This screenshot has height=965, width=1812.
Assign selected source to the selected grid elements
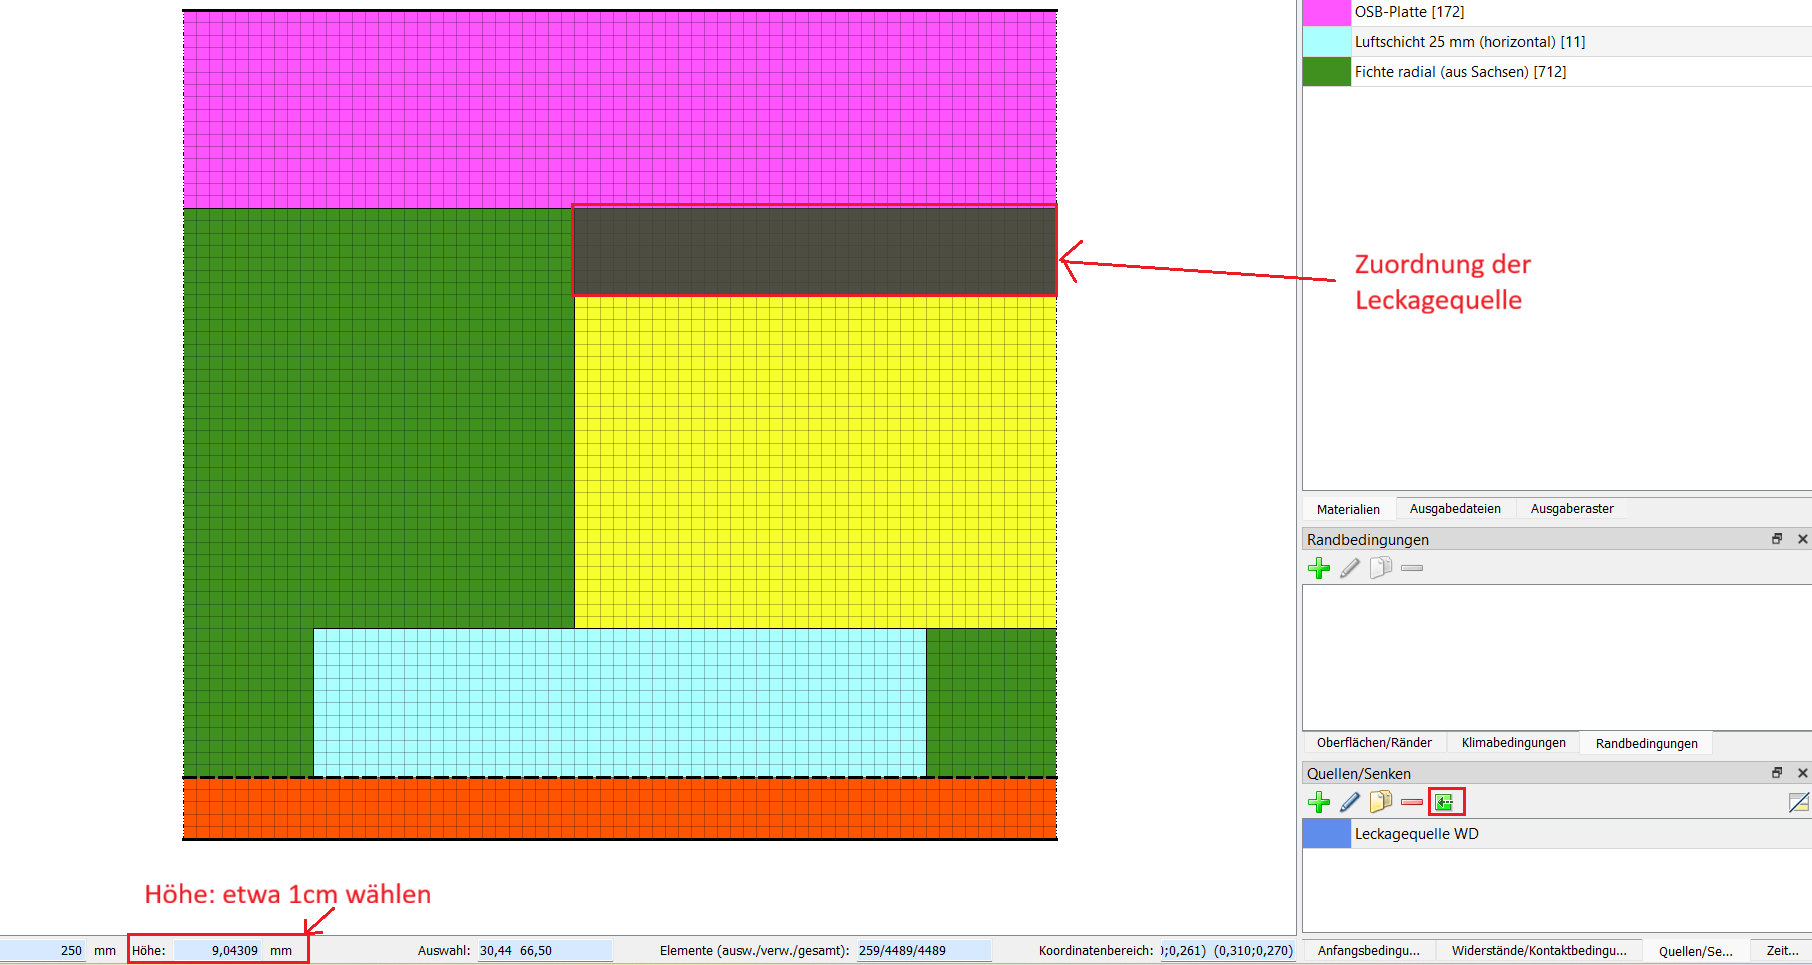pos(1445,802)
